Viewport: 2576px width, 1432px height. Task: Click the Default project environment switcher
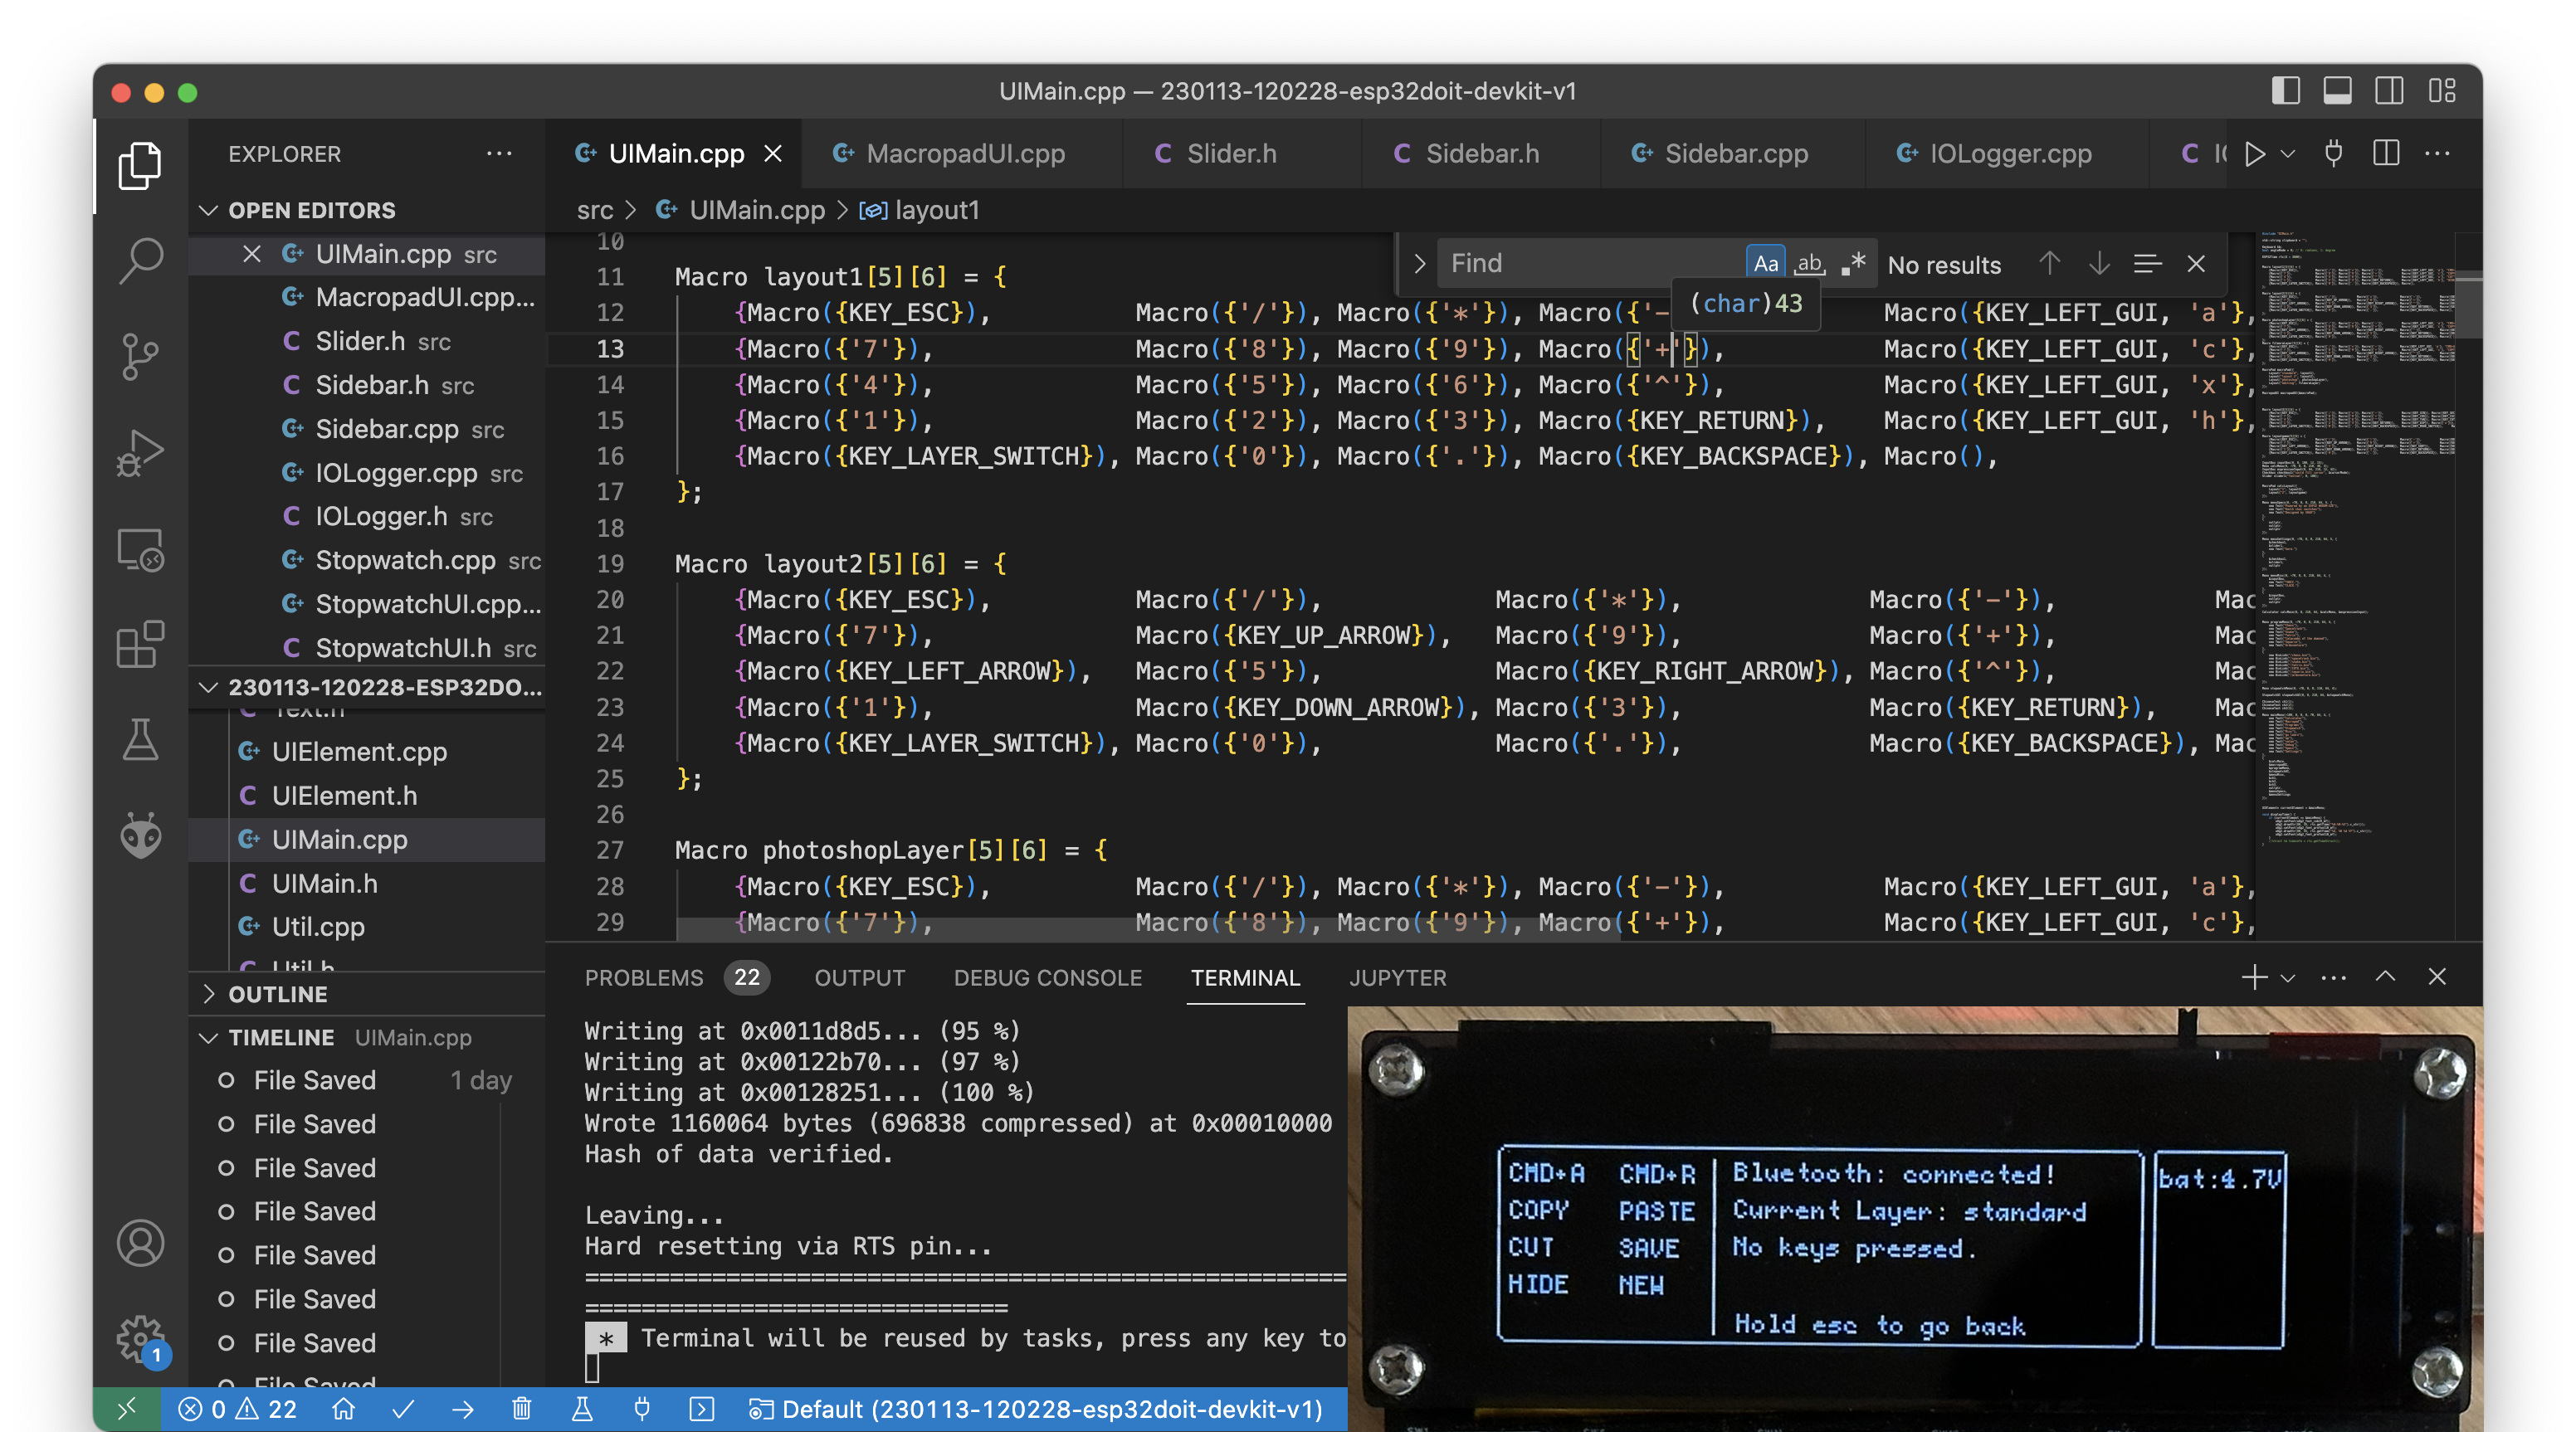[x=1036, y=1409]
